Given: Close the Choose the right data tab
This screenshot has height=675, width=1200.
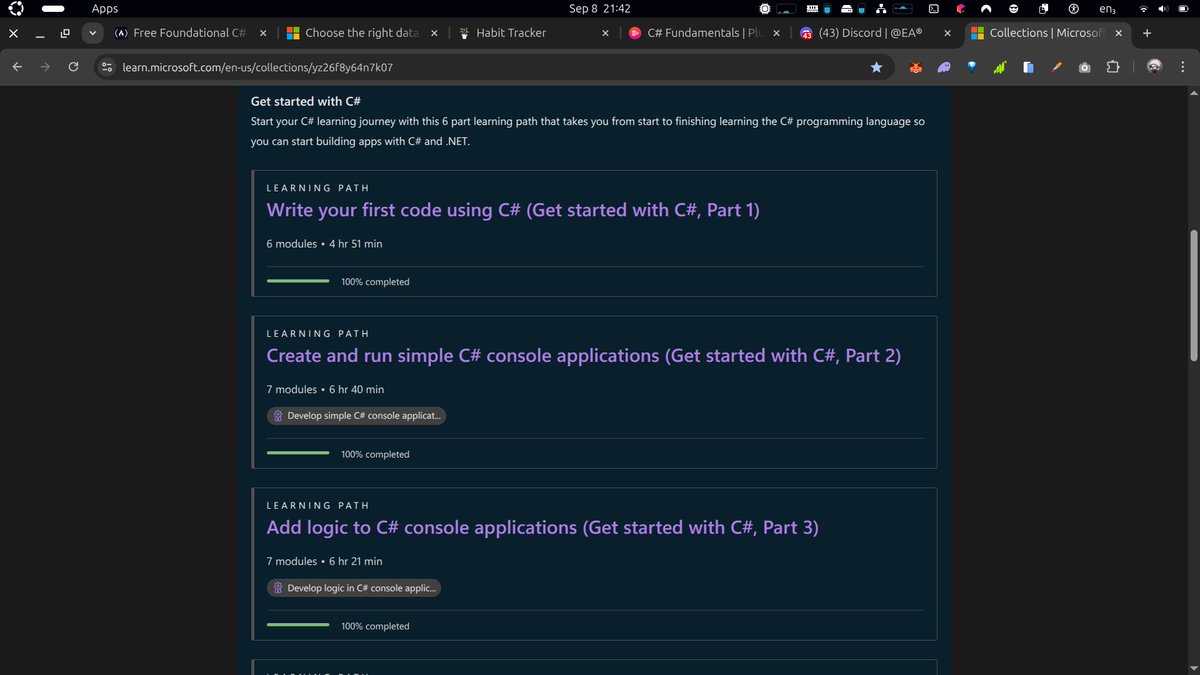Looking at the screenshot, I should pos(434,33).
